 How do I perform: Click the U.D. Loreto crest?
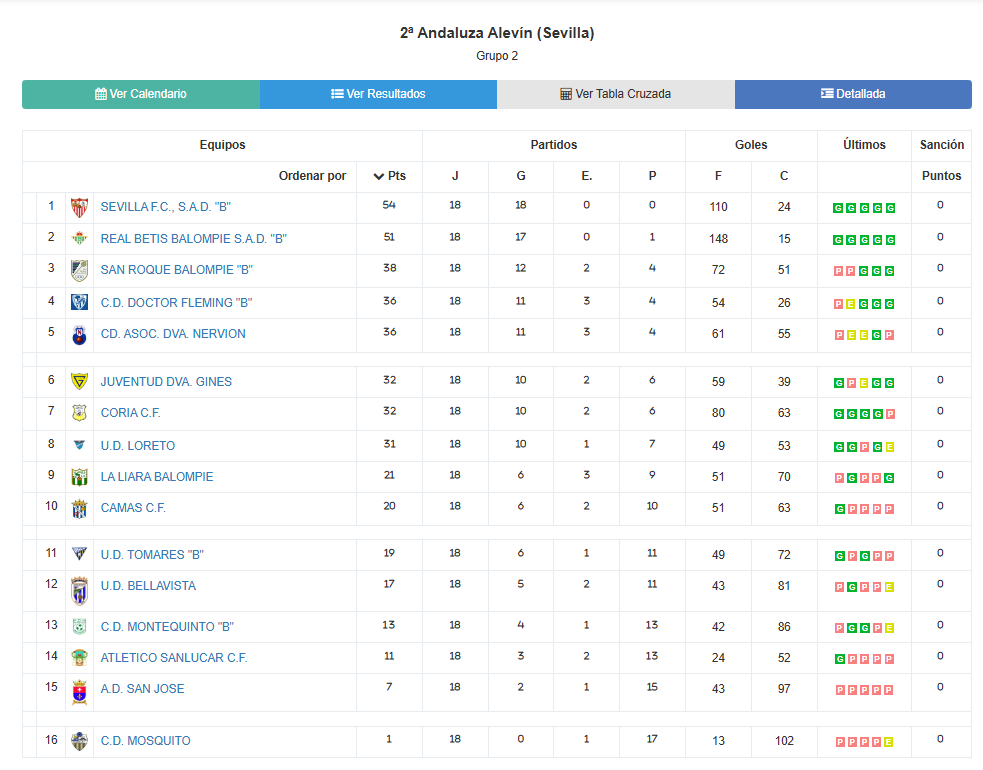tap(79, 445)
